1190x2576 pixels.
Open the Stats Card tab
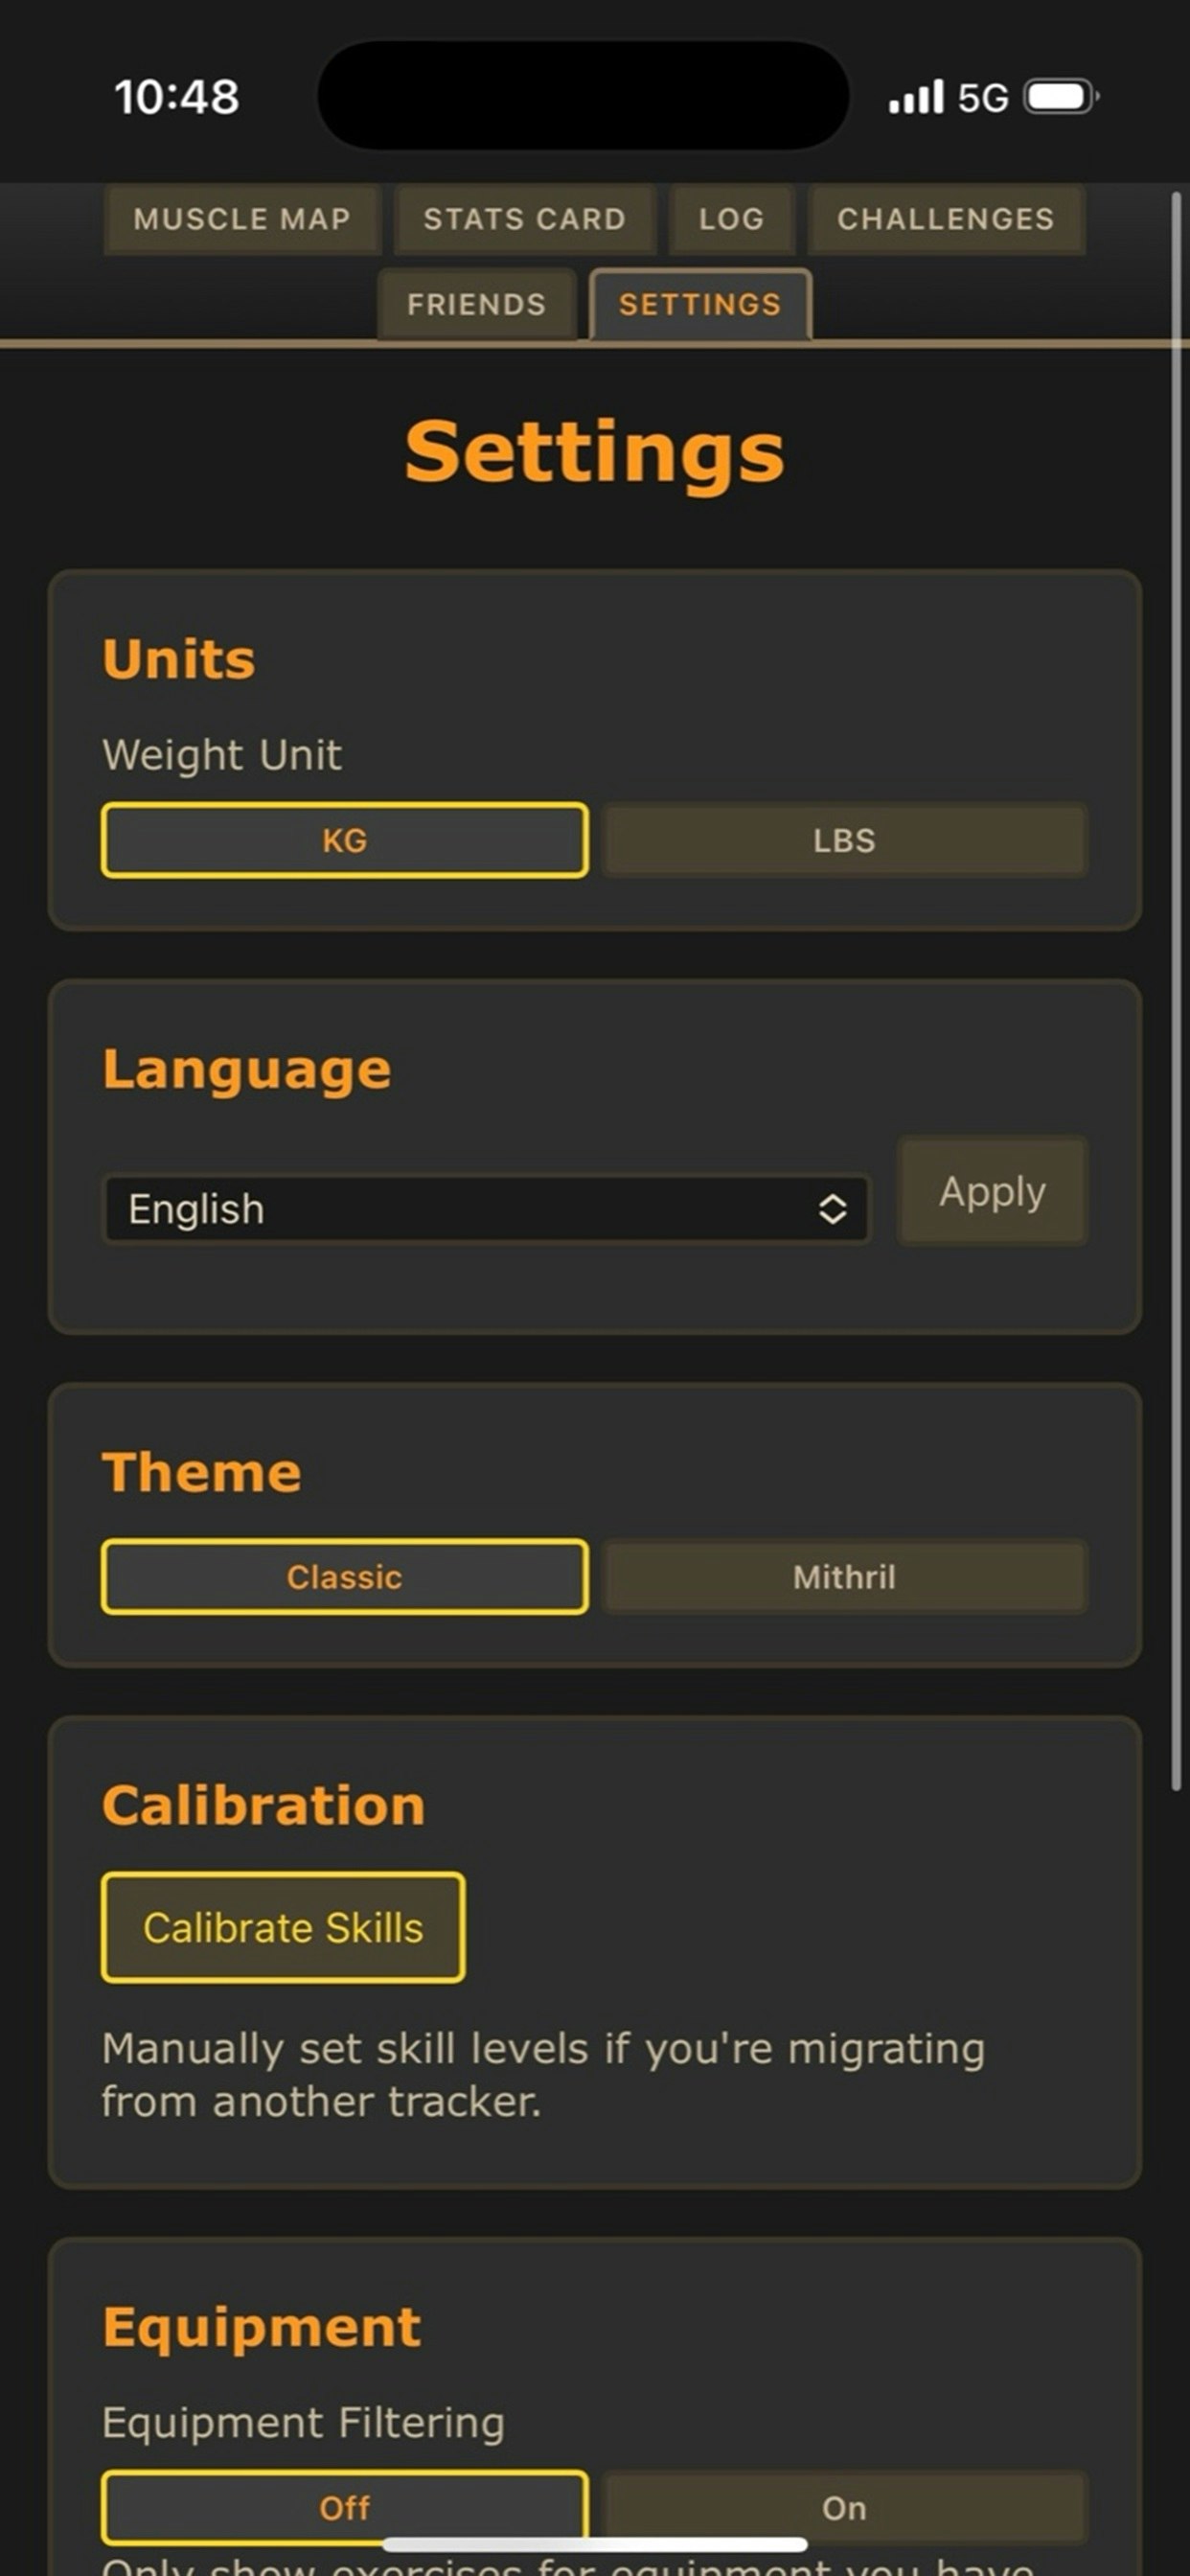[524, 219]
